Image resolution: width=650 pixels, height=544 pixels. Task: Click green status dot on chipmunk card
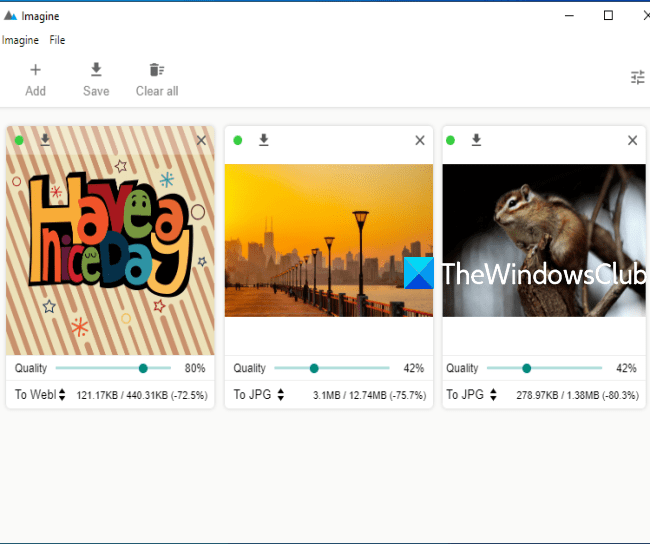tap(451, 140)
